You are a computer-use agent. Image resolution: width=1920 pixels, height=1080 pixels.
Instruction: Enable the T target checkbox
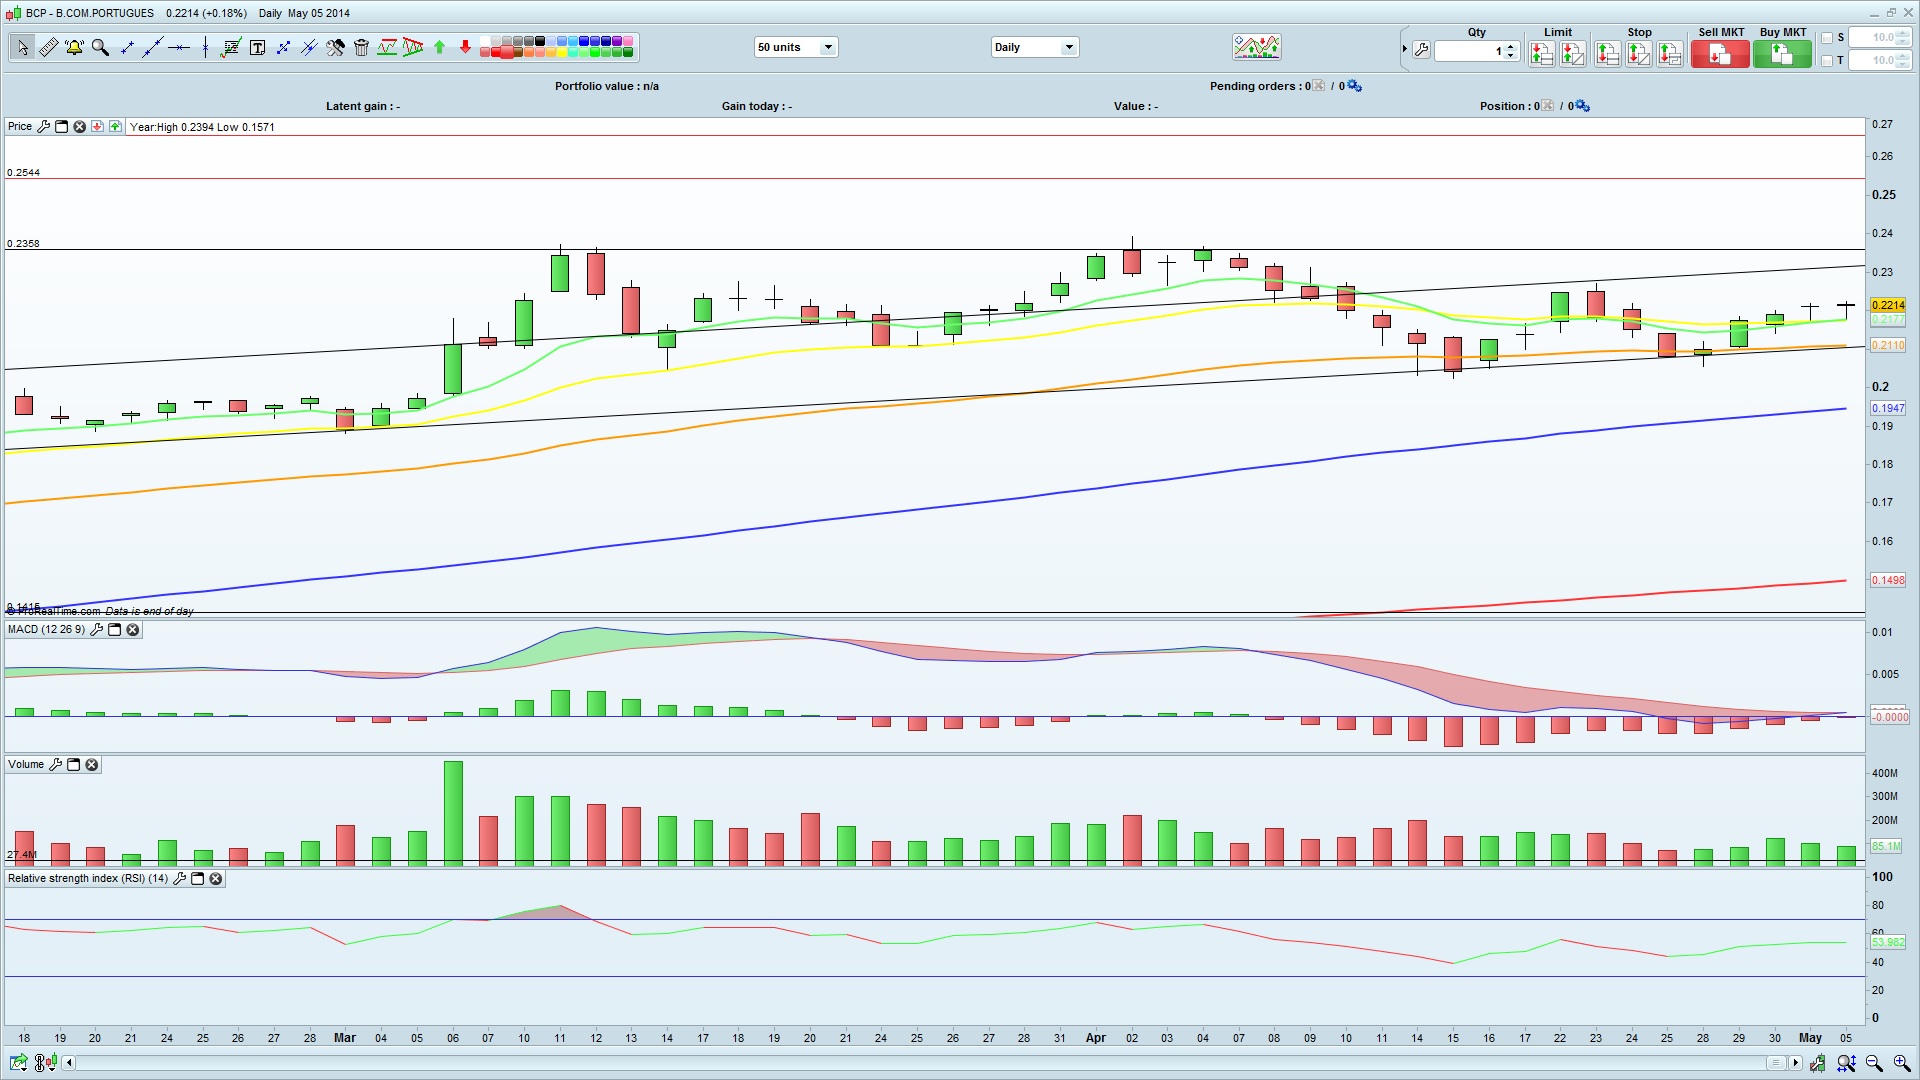(1827, 61)
